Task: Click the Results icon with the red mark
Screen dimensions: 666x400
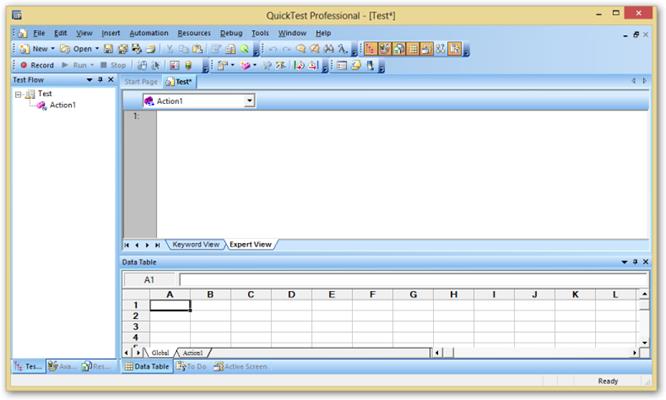Action: 175,65
